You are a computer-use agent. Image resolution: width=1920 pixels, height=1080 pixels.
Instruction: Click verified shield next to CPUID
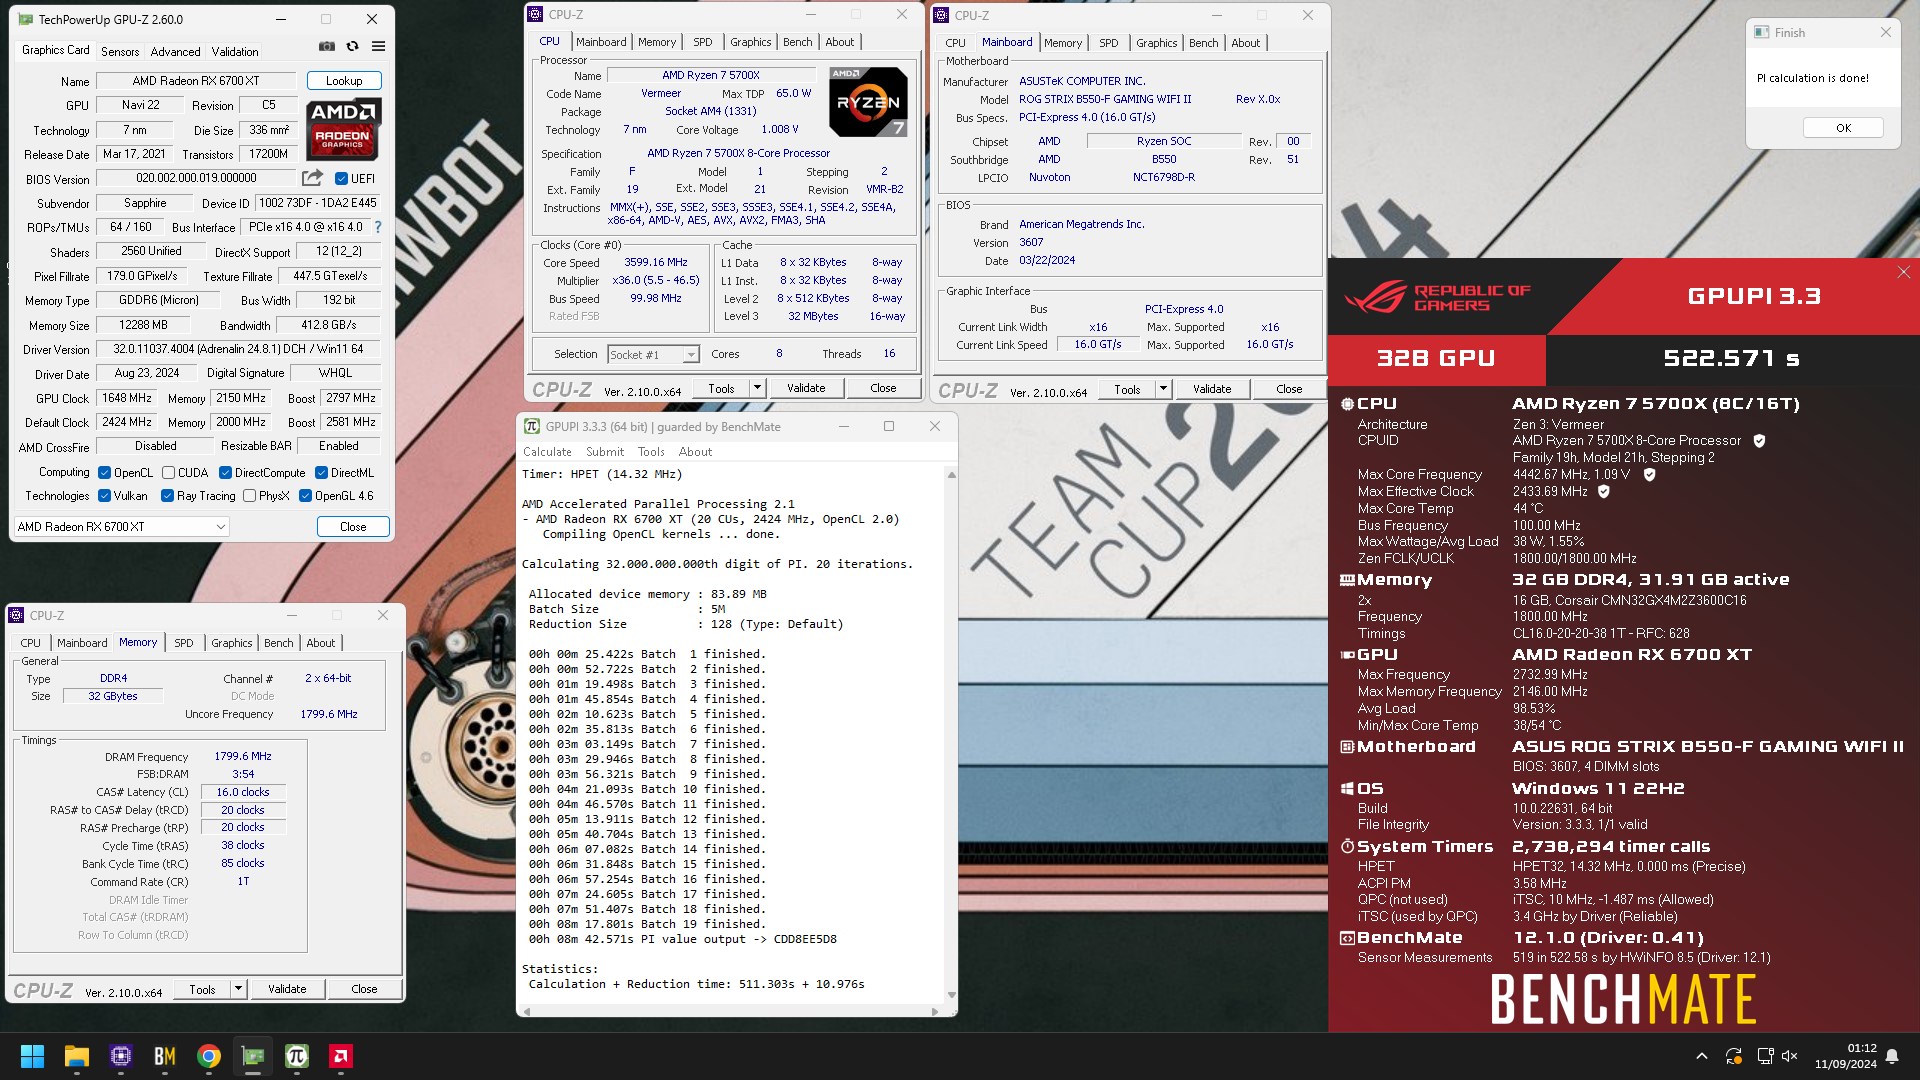click(1759, 441)
